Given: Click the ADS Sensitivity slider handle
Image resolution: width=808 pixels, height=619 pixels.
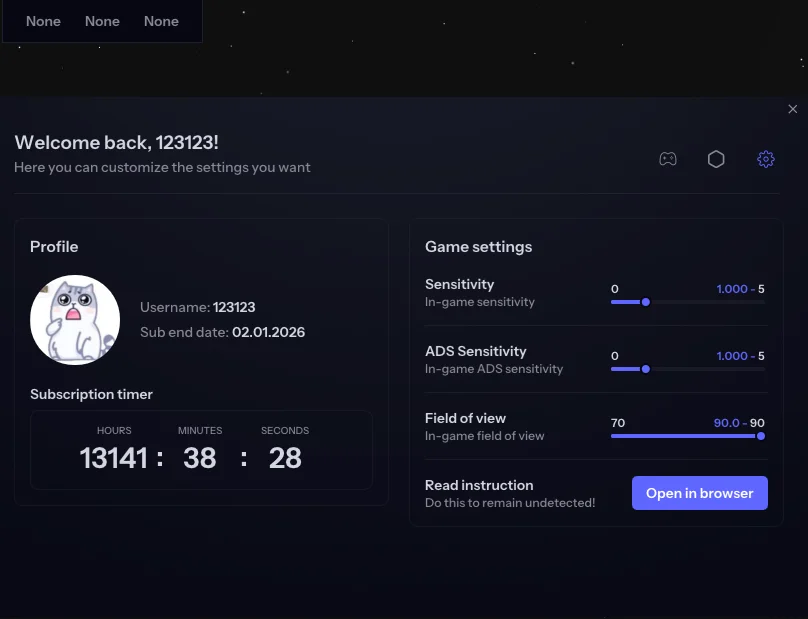Looking at the screenshot, I should pos(646,369).
